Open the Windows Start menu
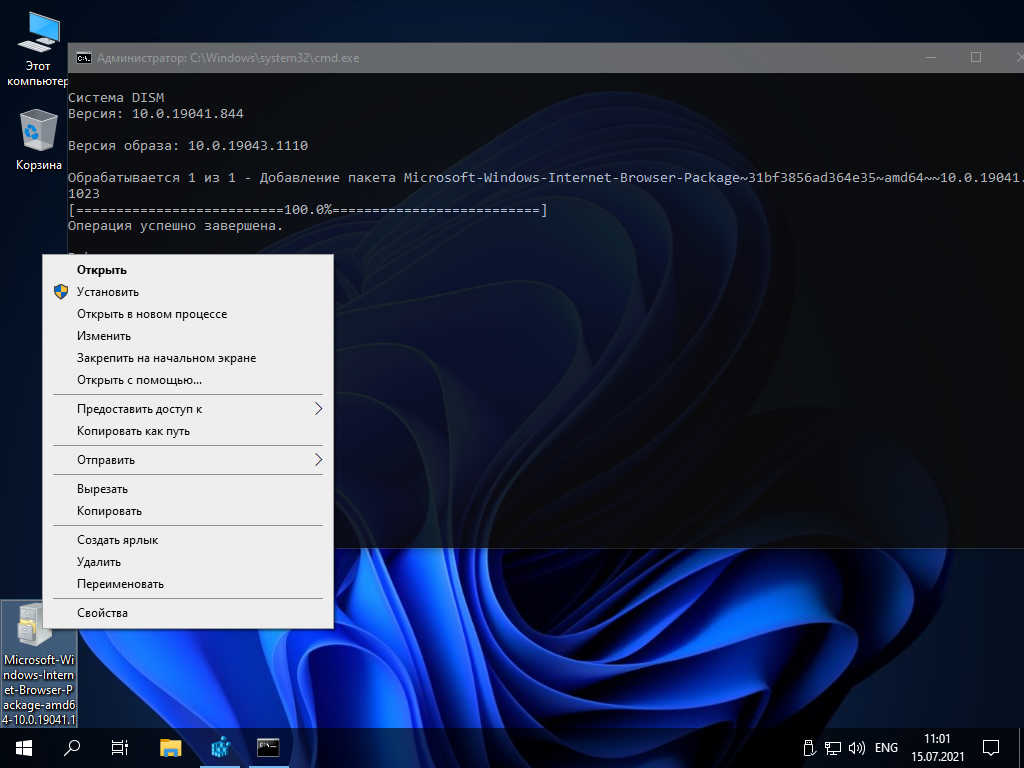This screenshot has width=1024, height=768. [x=24, y=747]
